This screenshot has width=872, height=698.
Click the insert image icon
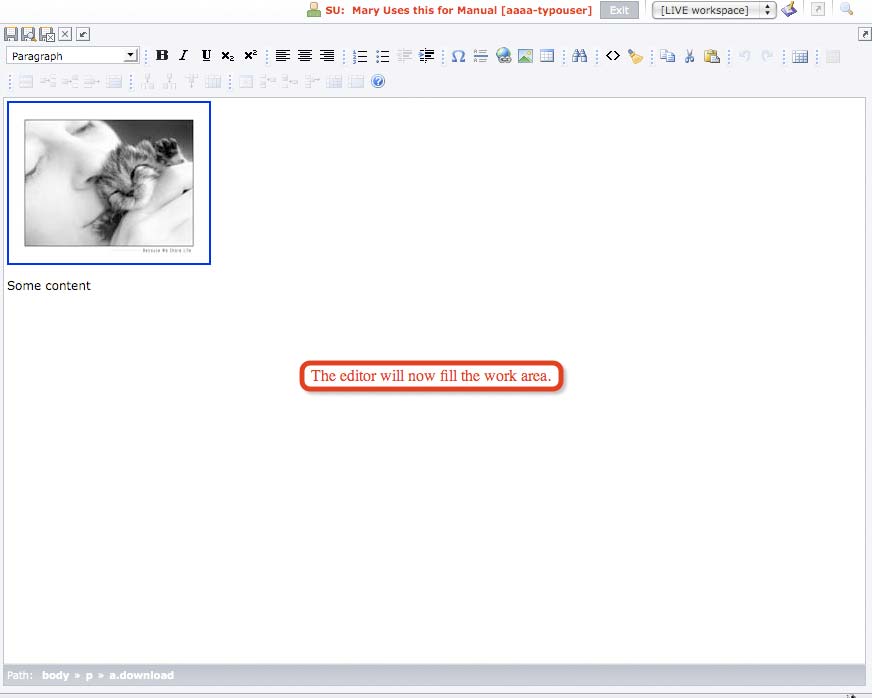click(525, 56)
